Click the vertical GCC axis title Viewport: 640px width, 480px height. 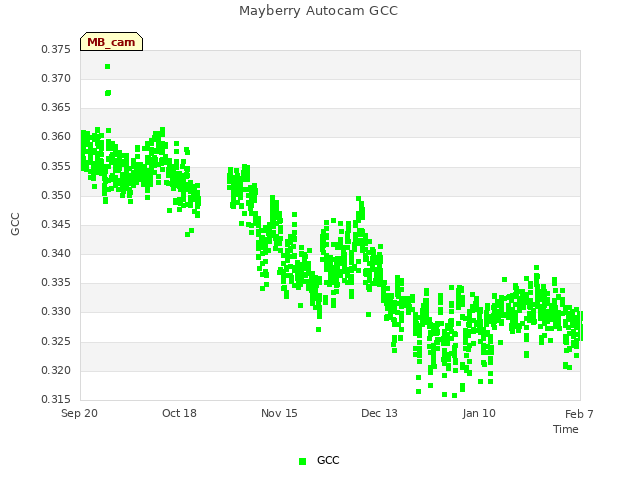[x=15, y=224]
